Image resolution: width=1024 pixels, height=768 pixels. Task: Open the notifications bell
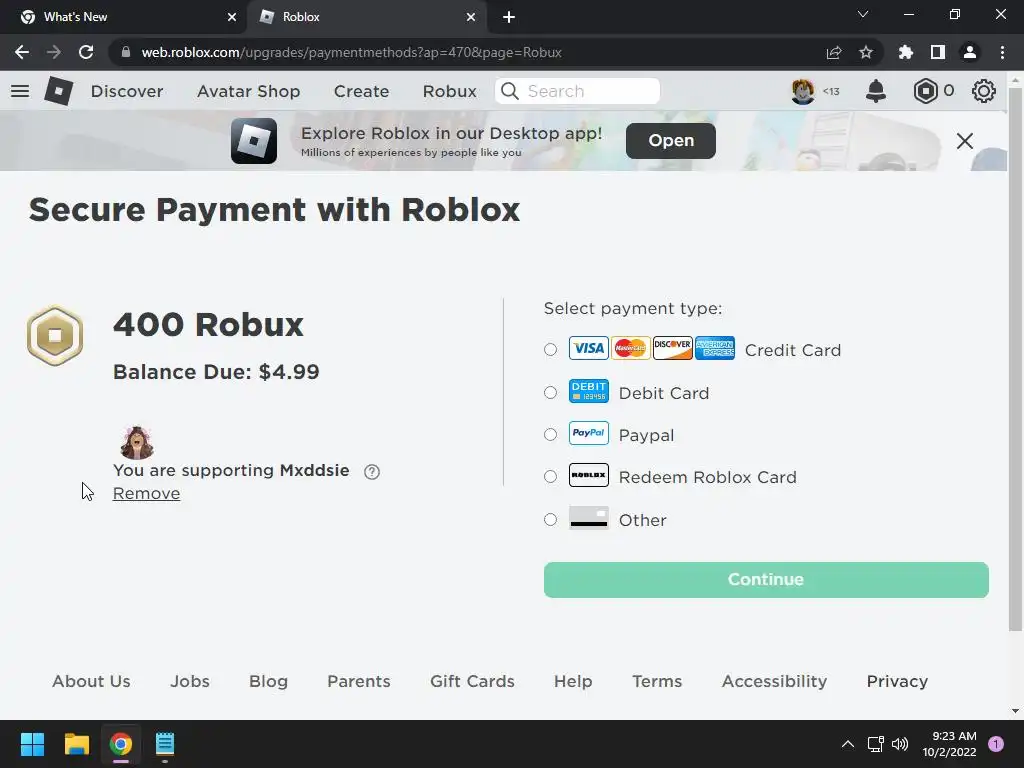tap(876, 91)
